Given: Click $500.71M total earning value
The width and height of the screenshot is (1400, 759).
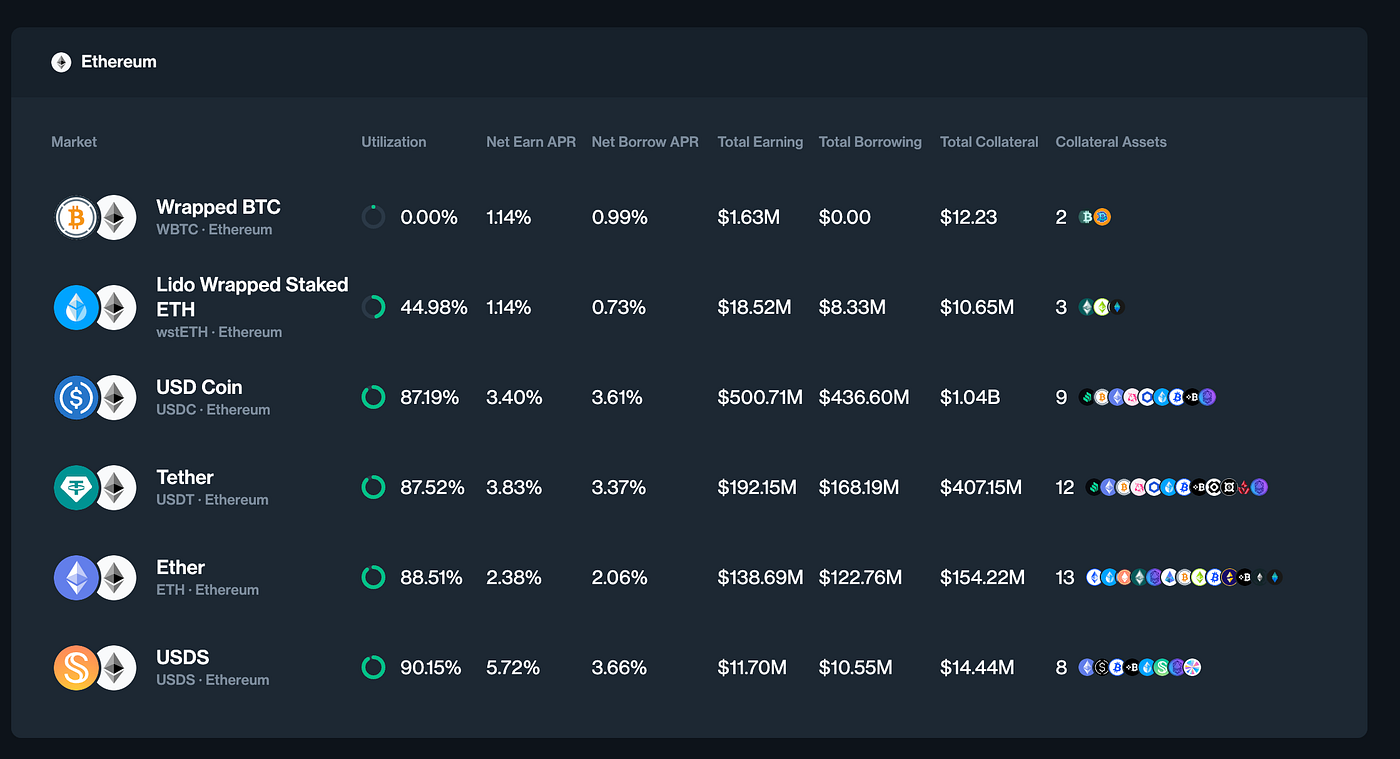Looking at the screenshot, I should coord(760,397).
